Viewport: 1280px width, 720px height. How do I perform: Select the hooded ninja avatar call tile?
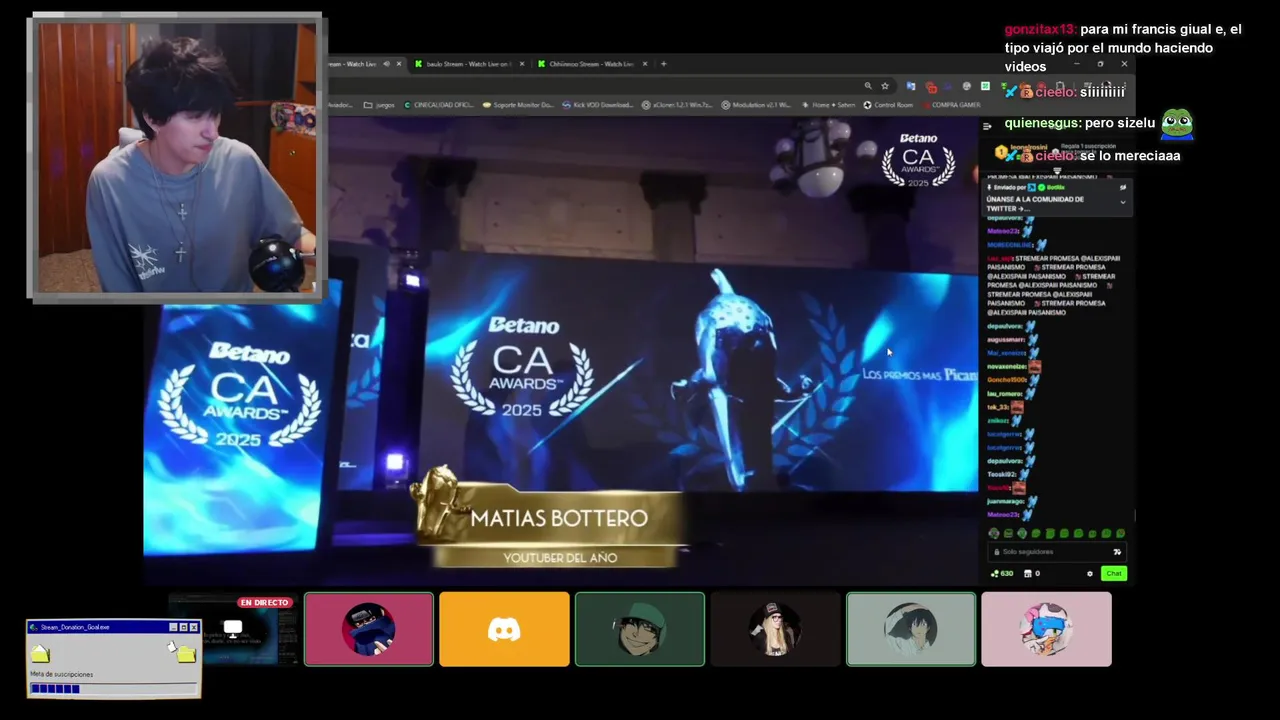click(369, 629)
